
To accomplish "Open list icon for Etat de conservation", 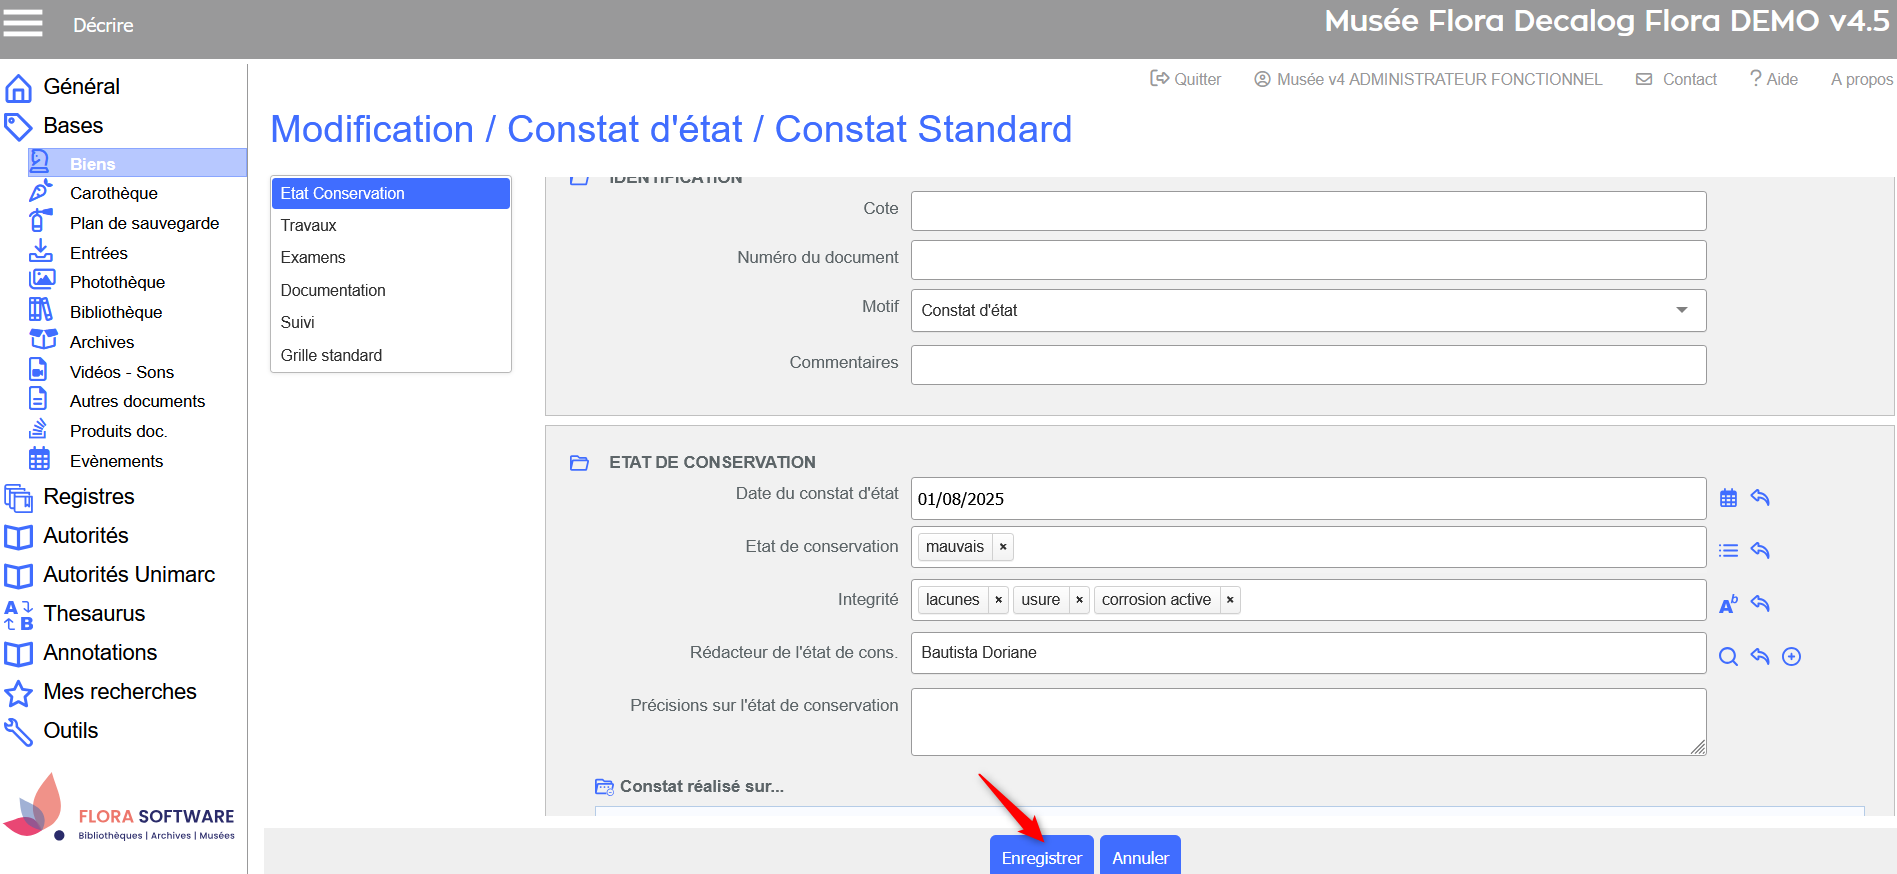I will pos(1728,551).
